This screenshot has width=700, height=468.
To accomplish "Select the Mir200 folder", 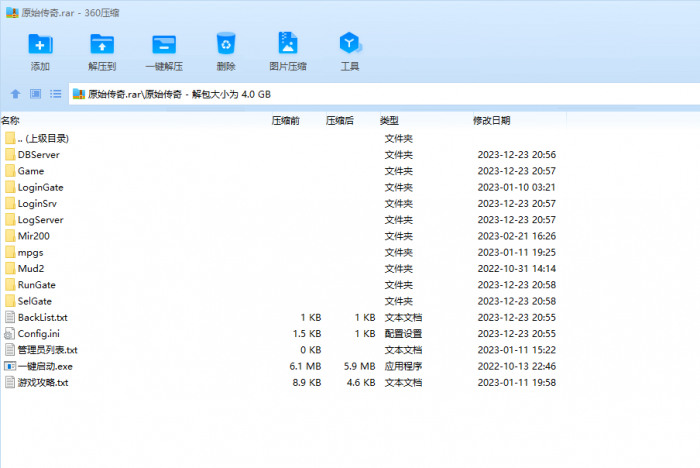I will [x=33, y=236].
